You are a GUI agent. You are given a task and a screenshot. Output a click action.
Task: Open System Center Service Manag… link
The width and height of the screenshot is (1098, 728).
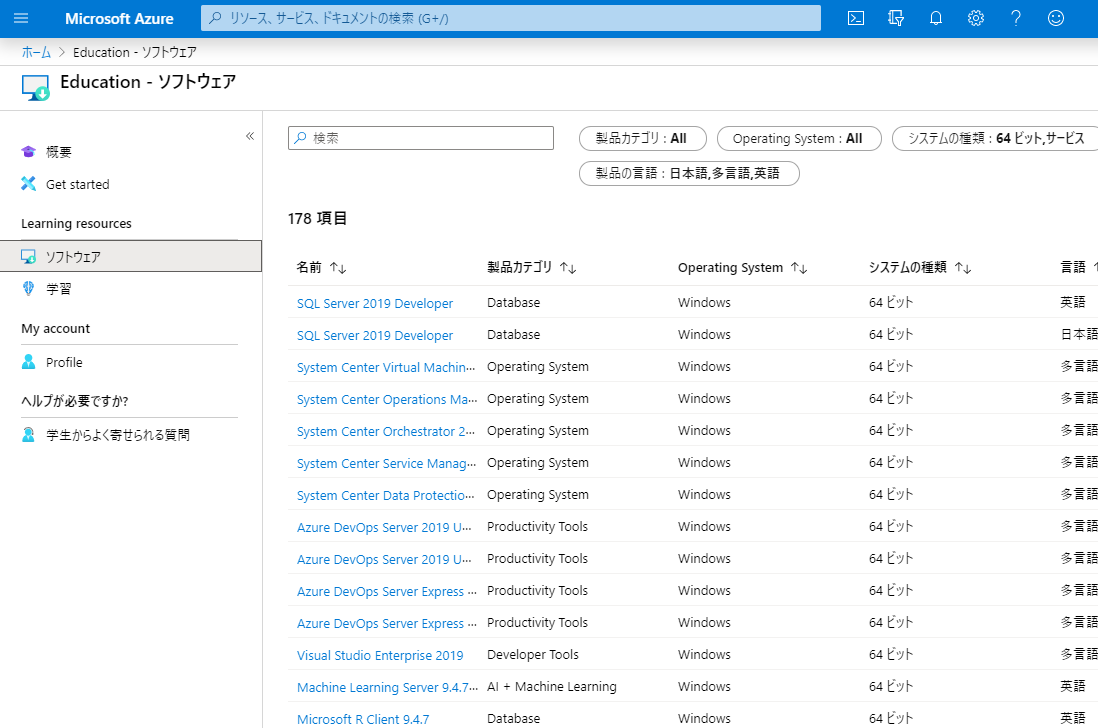pos(387,463)
